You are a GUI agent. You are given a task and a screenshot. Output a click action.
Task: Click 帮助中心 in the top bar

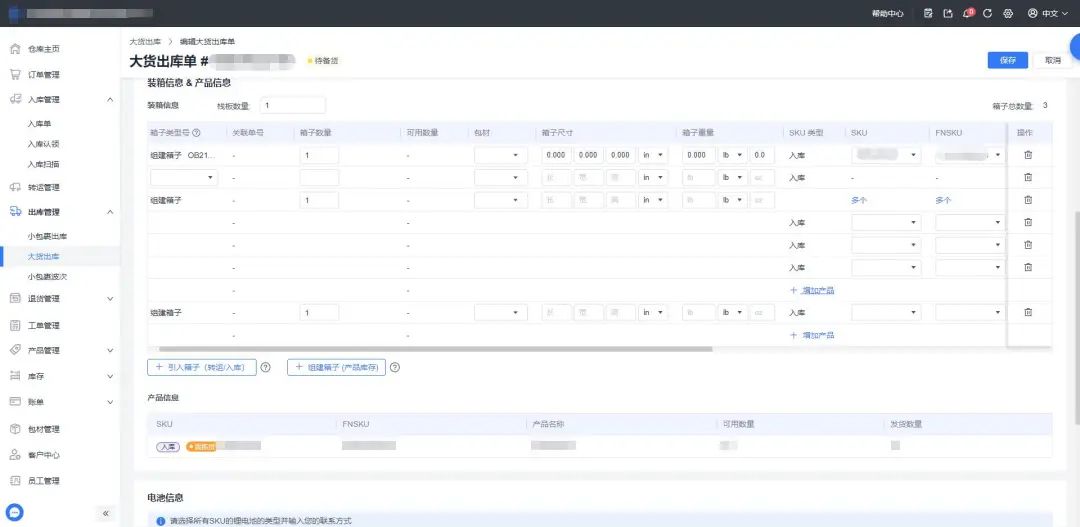888,13
